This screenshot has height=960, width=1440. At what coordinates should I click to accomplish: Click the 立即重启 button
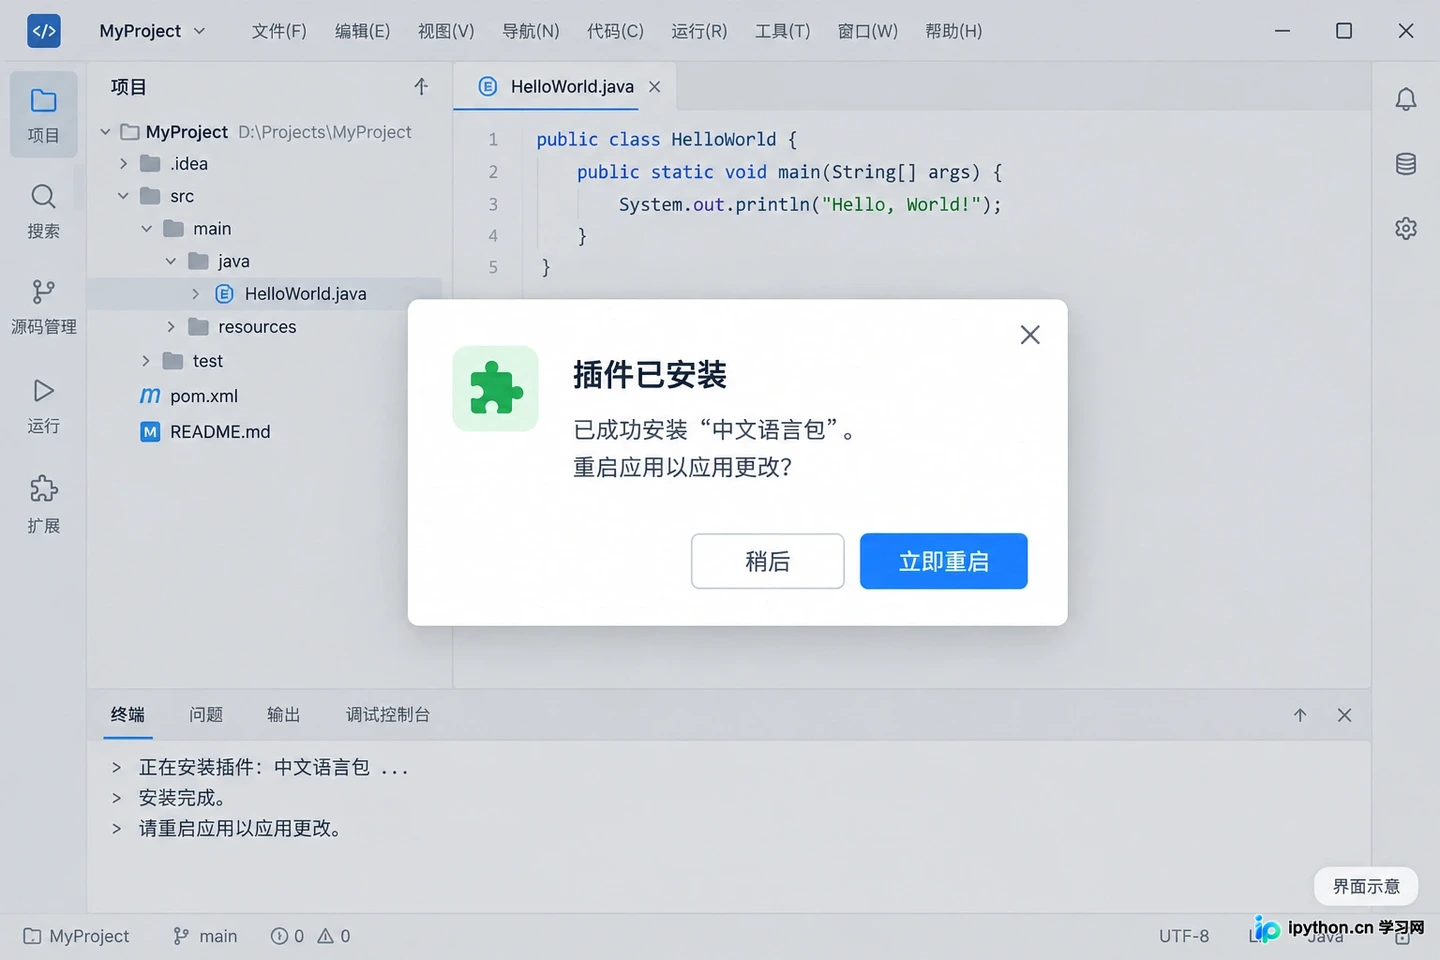(944, 561)
